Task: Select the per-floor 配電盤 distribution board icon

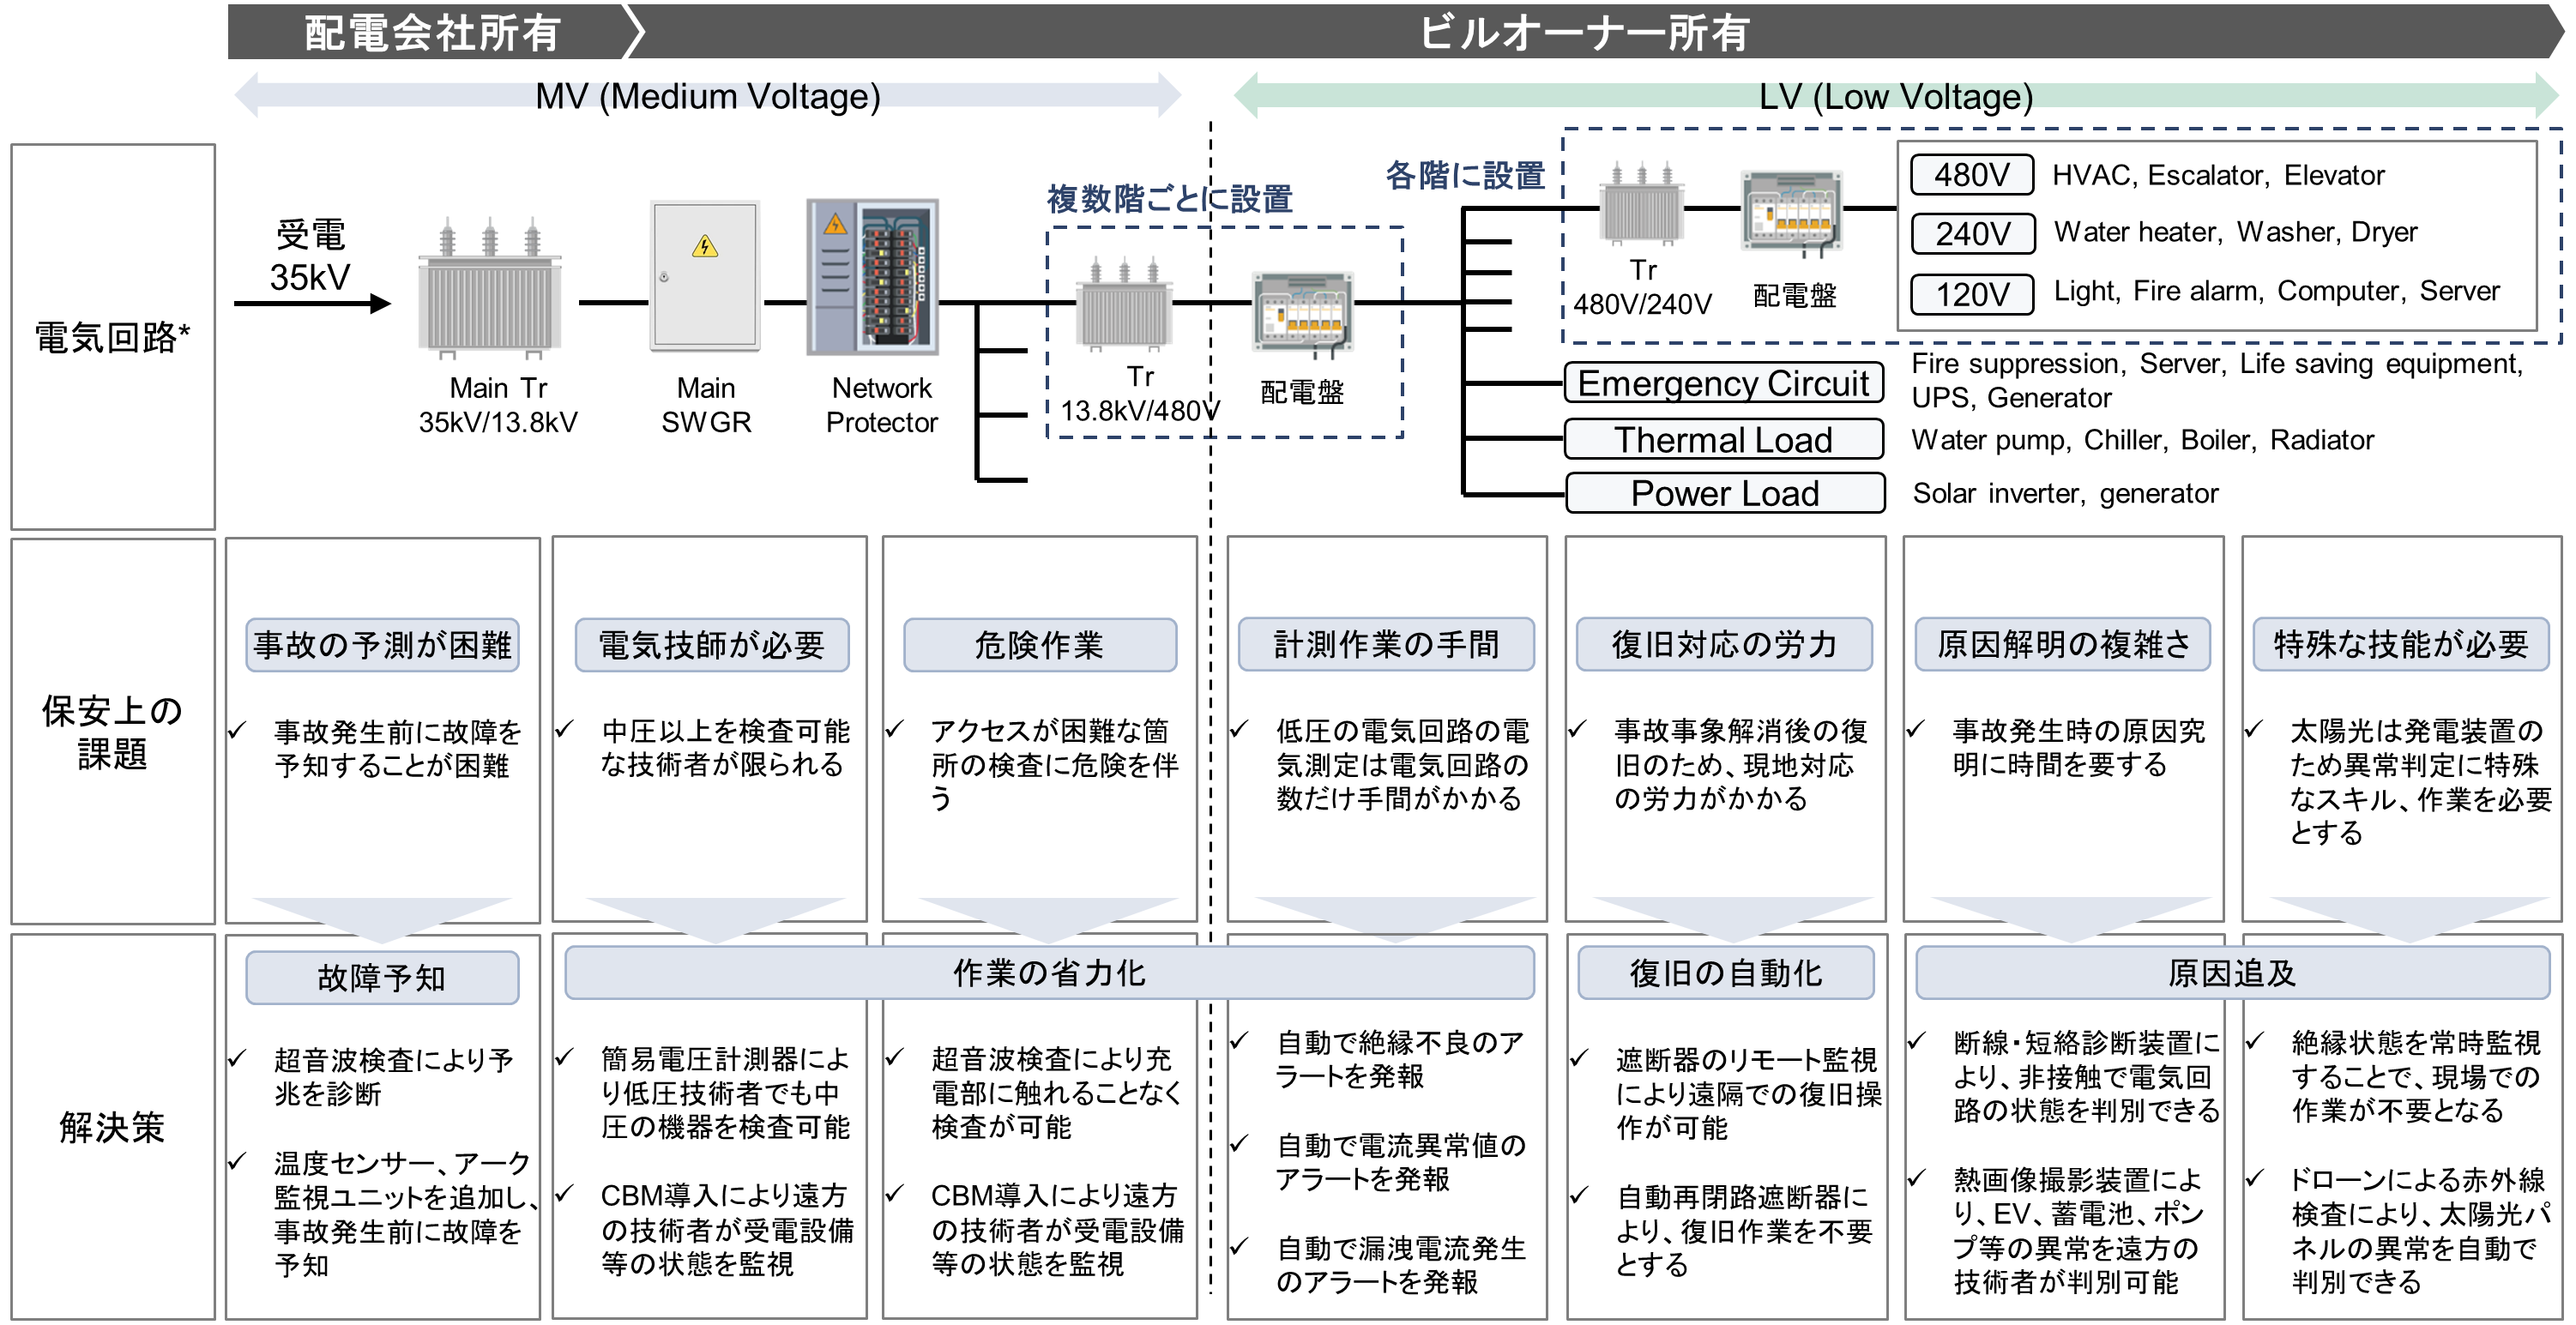Action: coord(1792,210)
